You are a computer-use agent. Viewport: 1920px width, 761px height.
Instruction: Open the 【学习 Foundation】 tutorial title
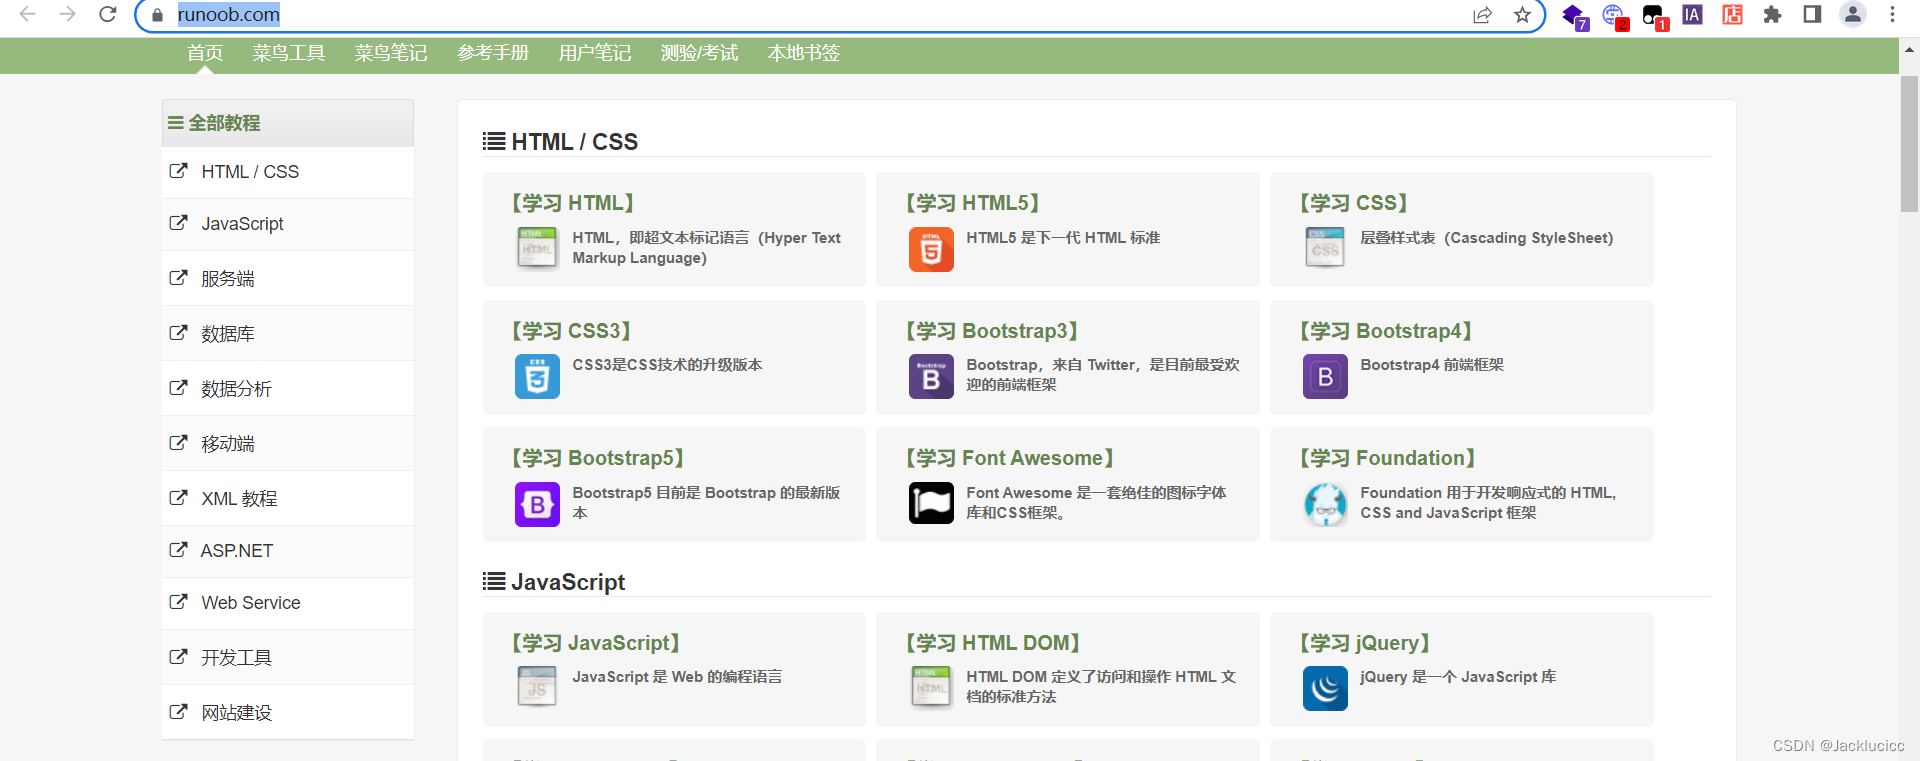click(x=1388, y=458)
